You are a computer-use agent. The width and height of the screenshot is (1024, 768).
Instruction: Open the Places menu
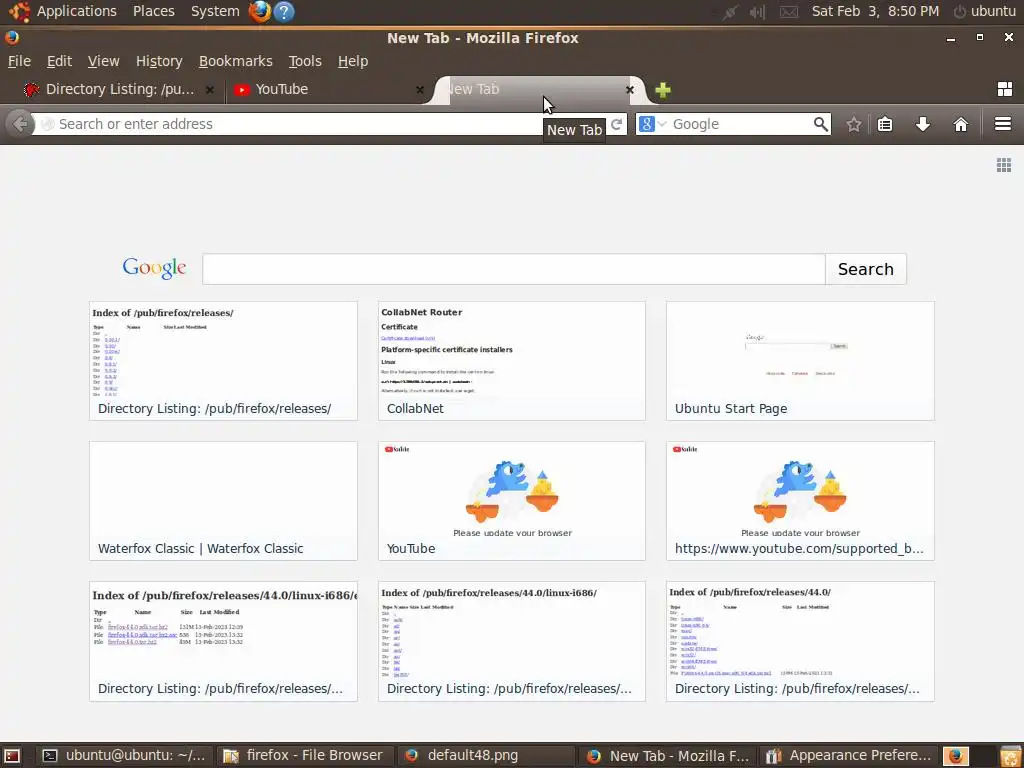point(153,11)
